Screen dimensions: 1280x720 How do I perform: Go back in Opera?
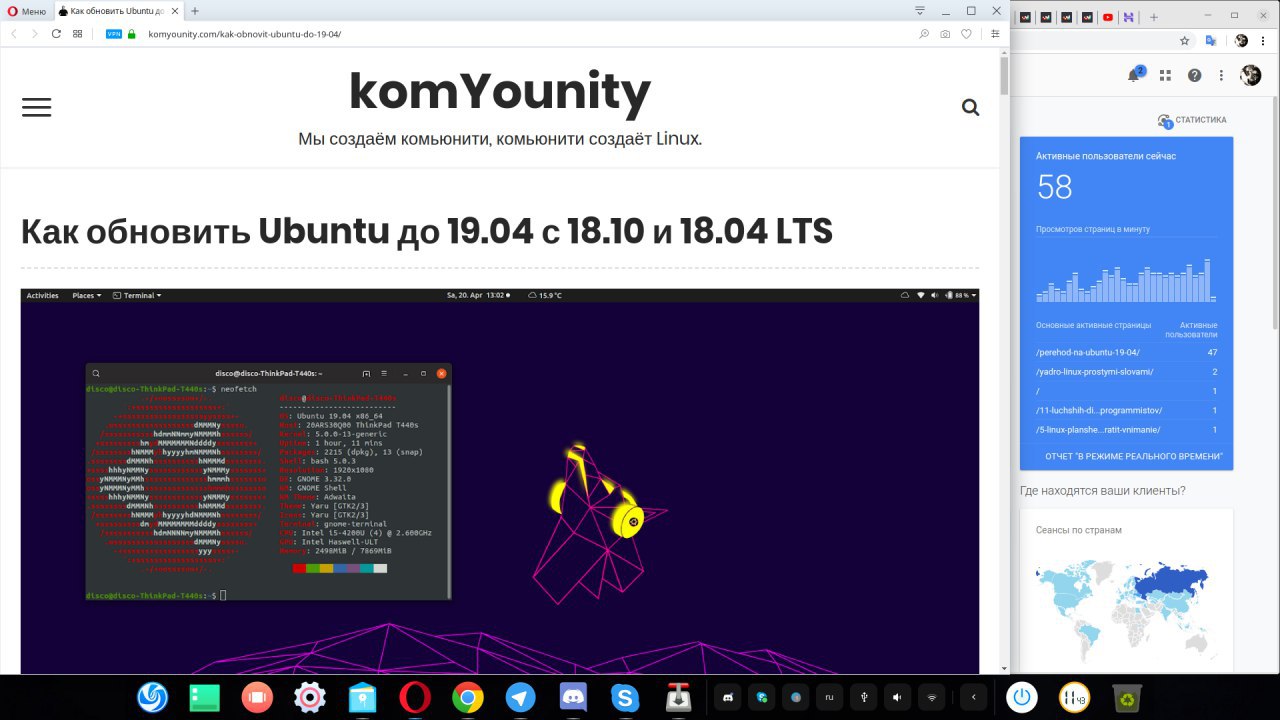(14, 33)
